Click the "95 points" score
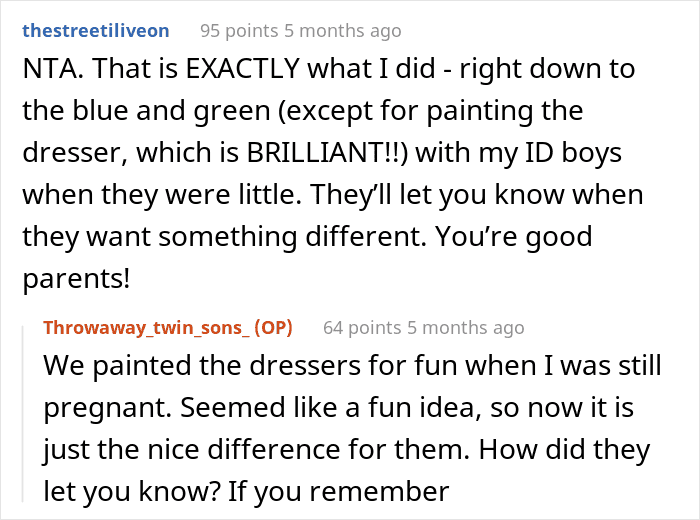Viewport: 700px width, 520px height. [242, 31]
